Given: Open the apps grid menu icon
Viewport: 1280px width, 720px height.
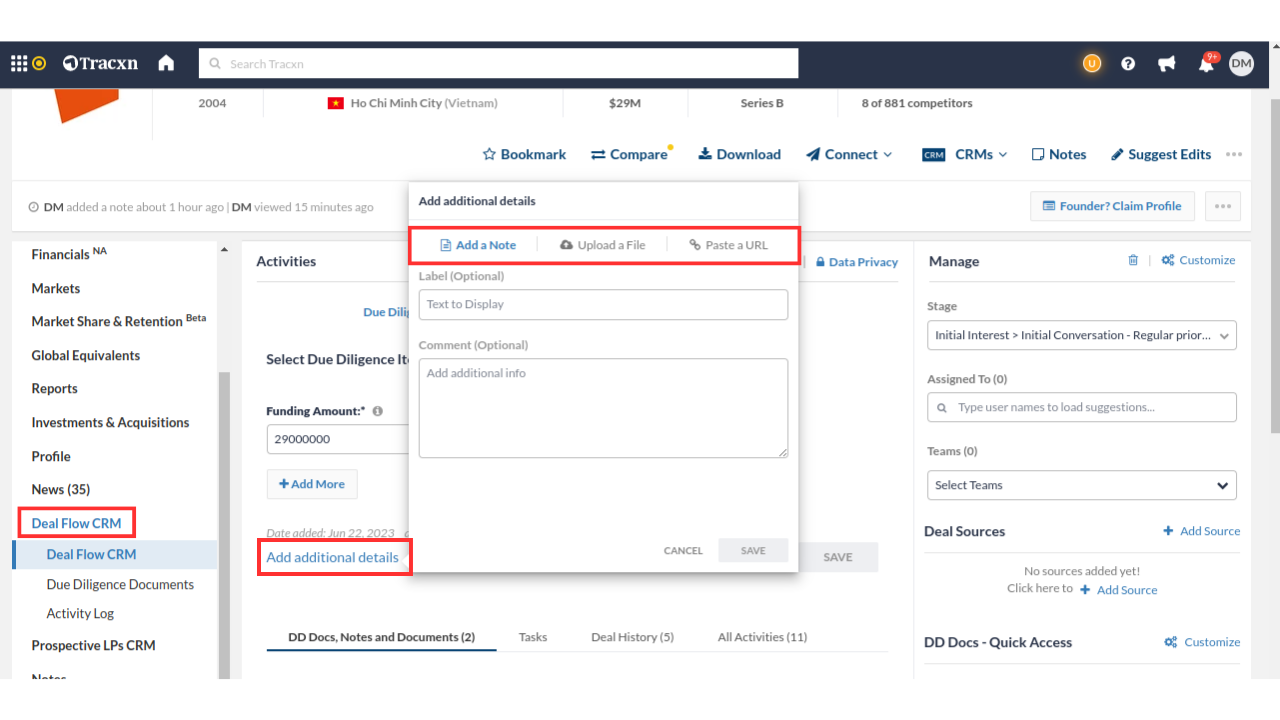Looking at the screenshot, I should 19,63.
